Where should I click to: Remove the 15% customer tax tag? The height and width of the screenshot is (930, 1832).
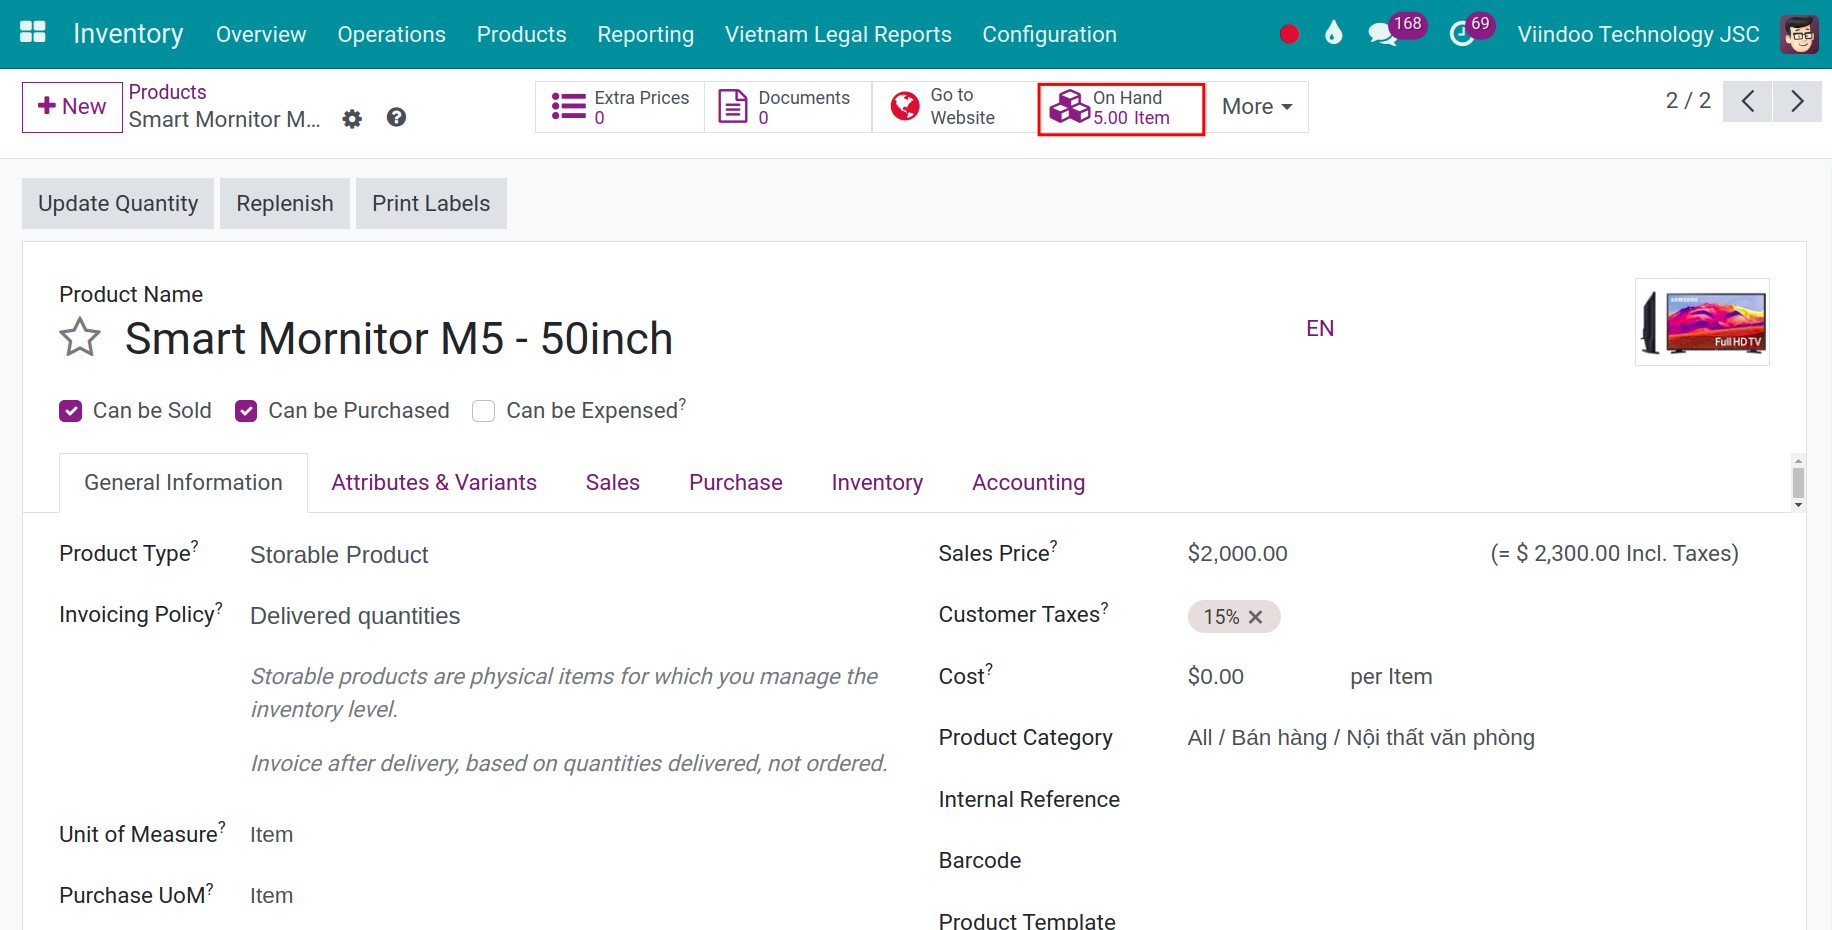pyautogui.click(x=1256, y=617)
